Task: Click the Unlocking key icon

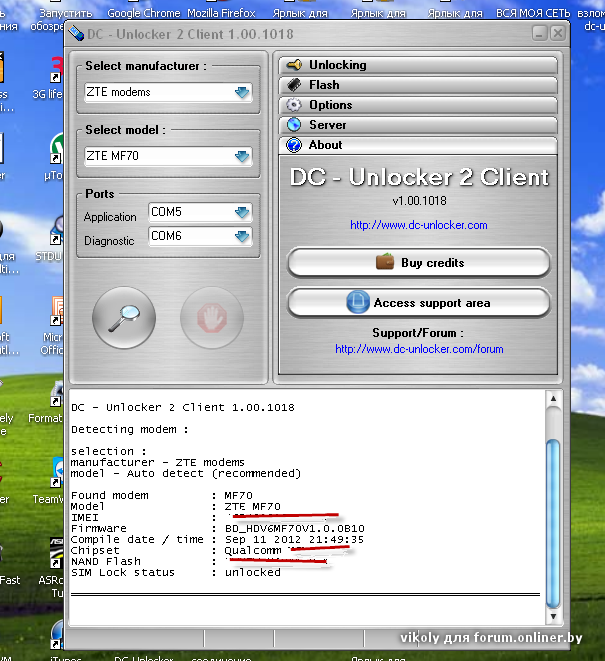Action: click(x=294, y=65)
